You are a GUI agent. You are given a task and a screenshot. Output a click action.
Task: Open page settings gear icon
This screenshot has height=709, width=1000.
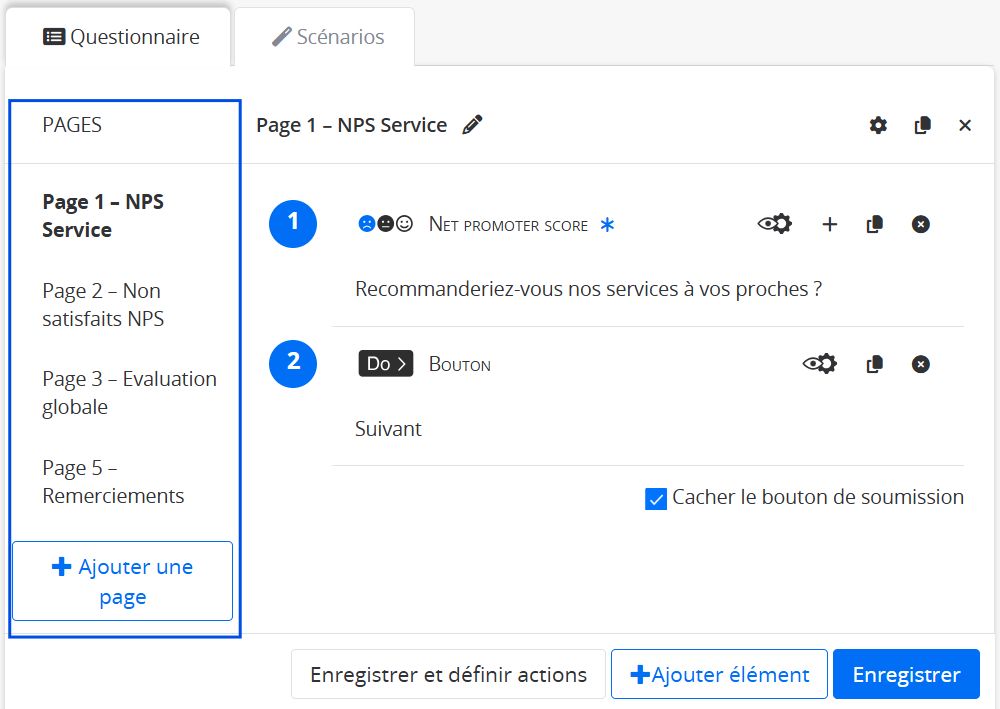coord(878,125)
